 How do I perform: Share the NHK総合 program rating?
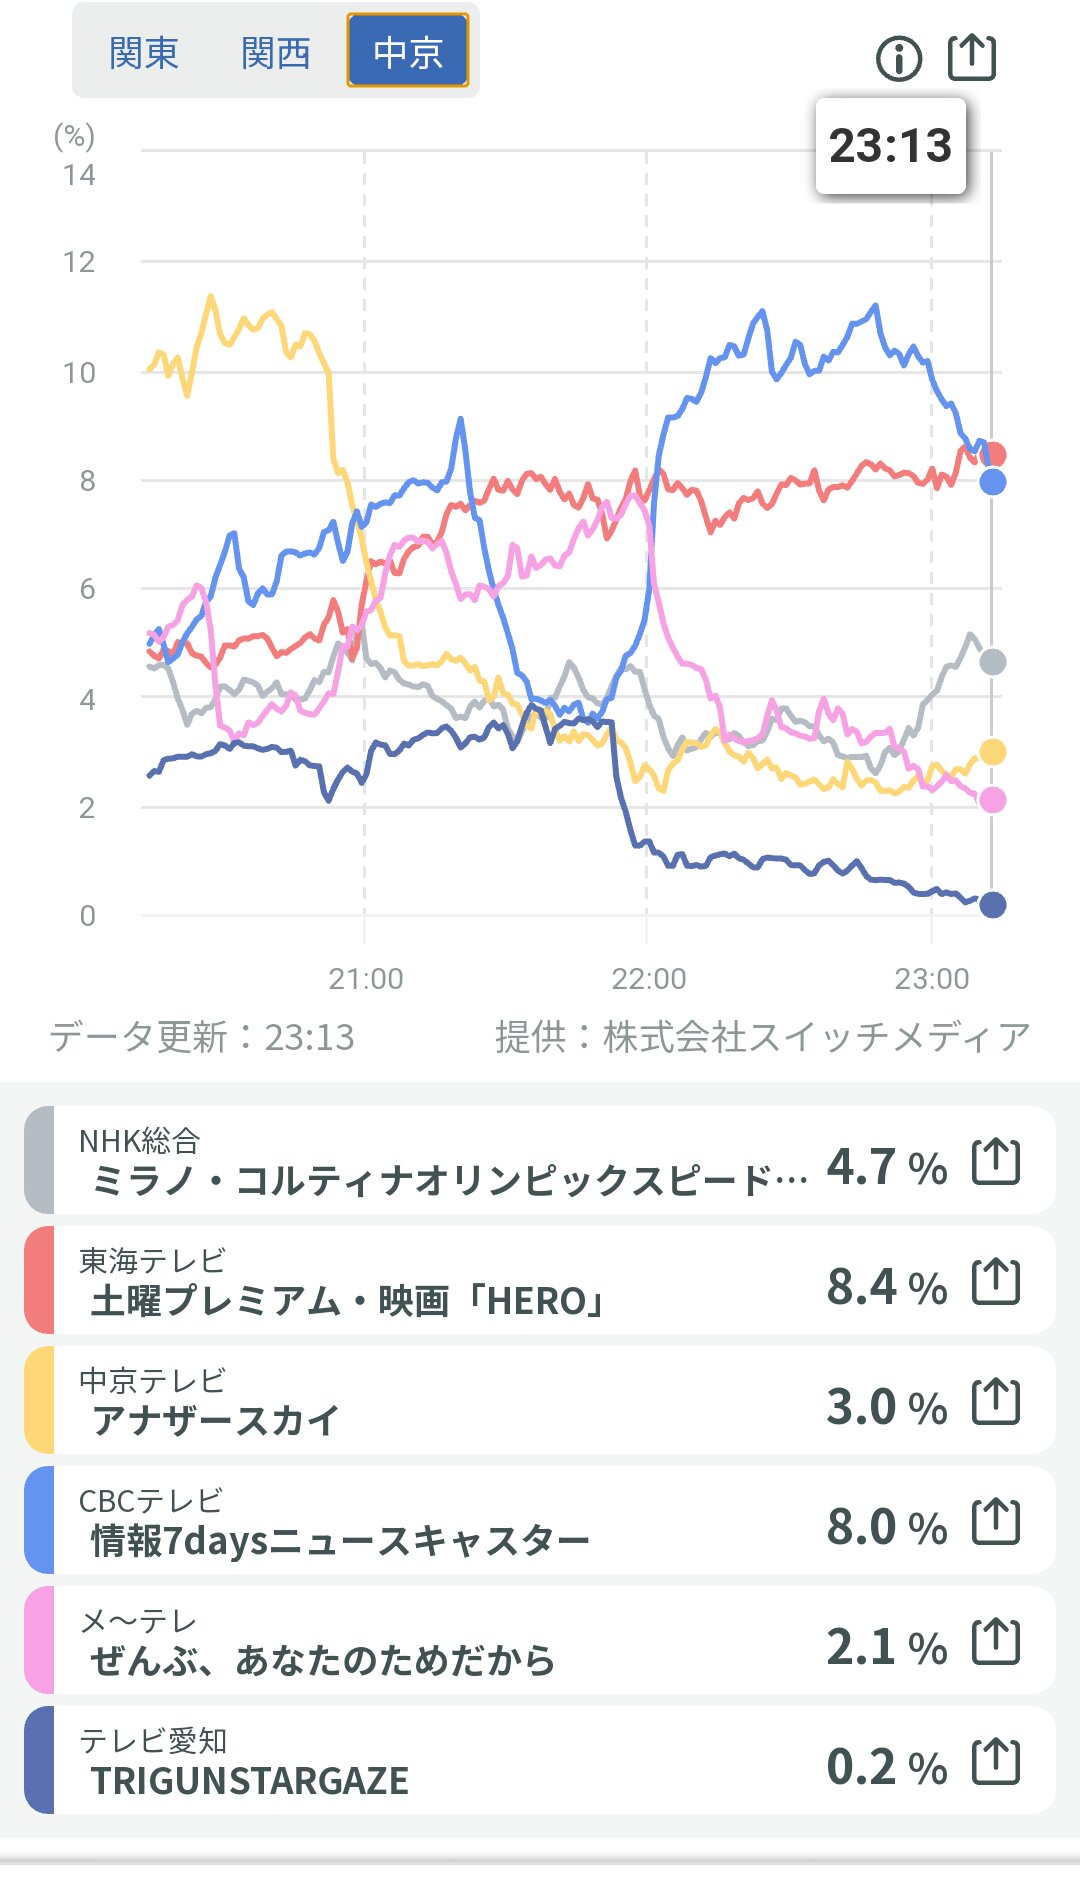pyautogui.click(x=996, y=1162)
